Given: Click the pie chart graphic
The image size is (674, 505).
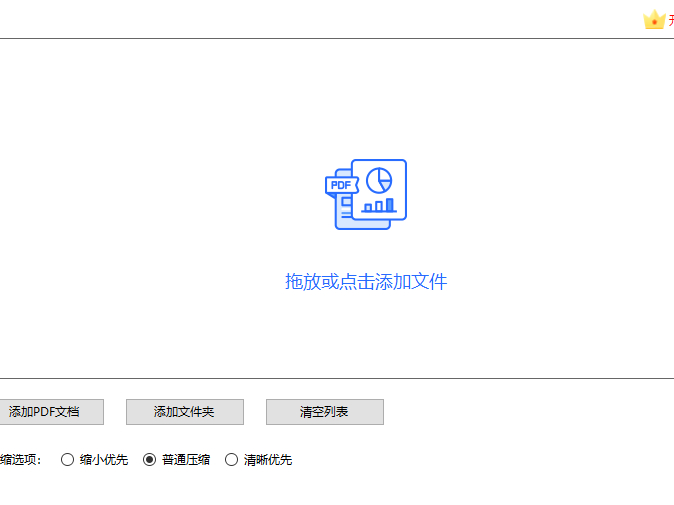Looking at the screenshot, I should [x=379, y=180].
